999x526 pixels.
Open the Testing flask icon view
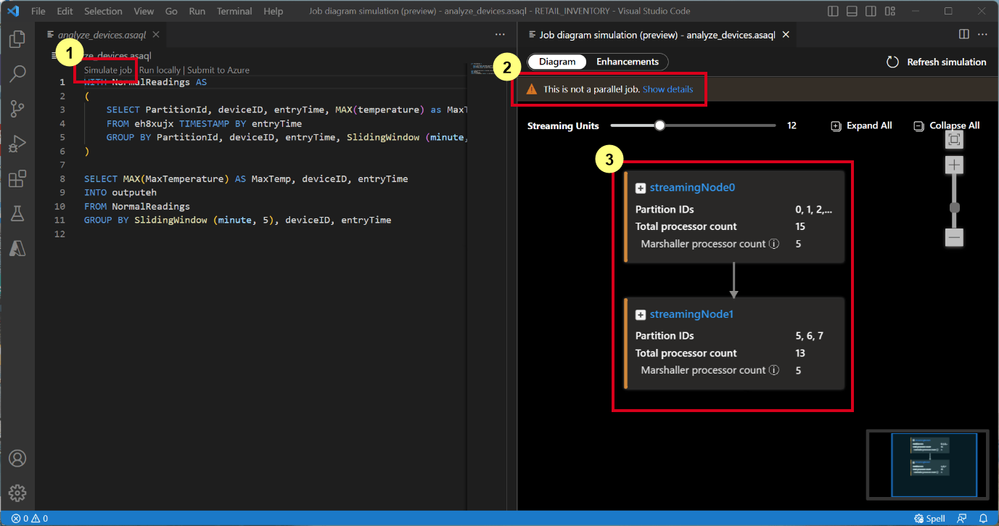(x=17, y=213)
